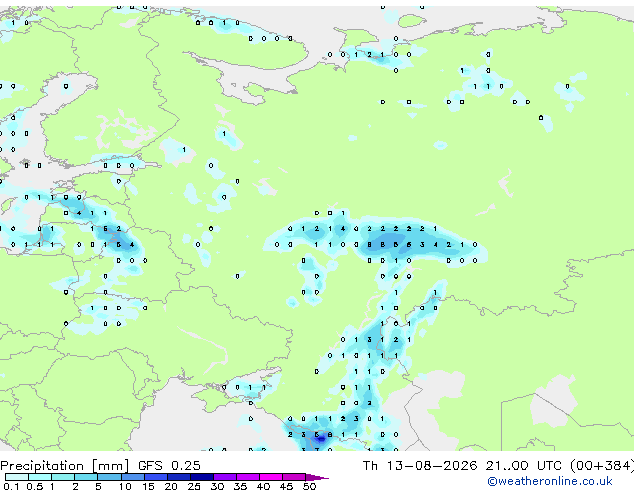Click the 0.5–1 mm legend swatch
This screenshot has width=634, height=490.
coord(40,477)
